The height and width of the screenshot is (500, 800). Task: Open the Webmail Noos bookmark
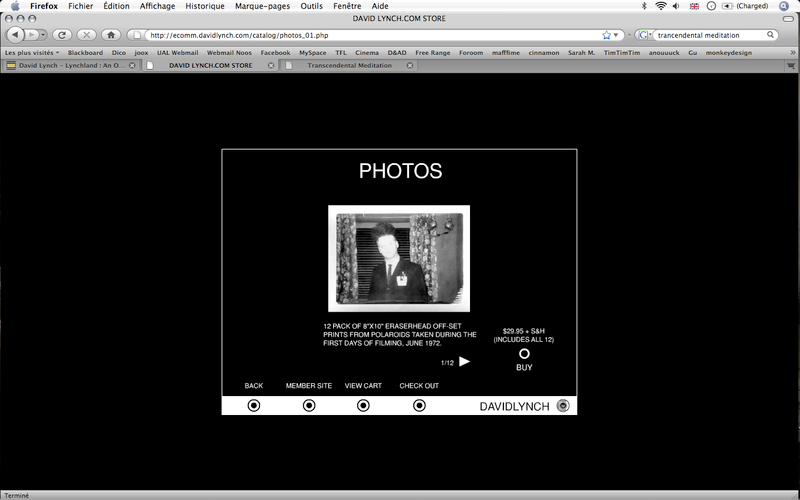point(229,53)
